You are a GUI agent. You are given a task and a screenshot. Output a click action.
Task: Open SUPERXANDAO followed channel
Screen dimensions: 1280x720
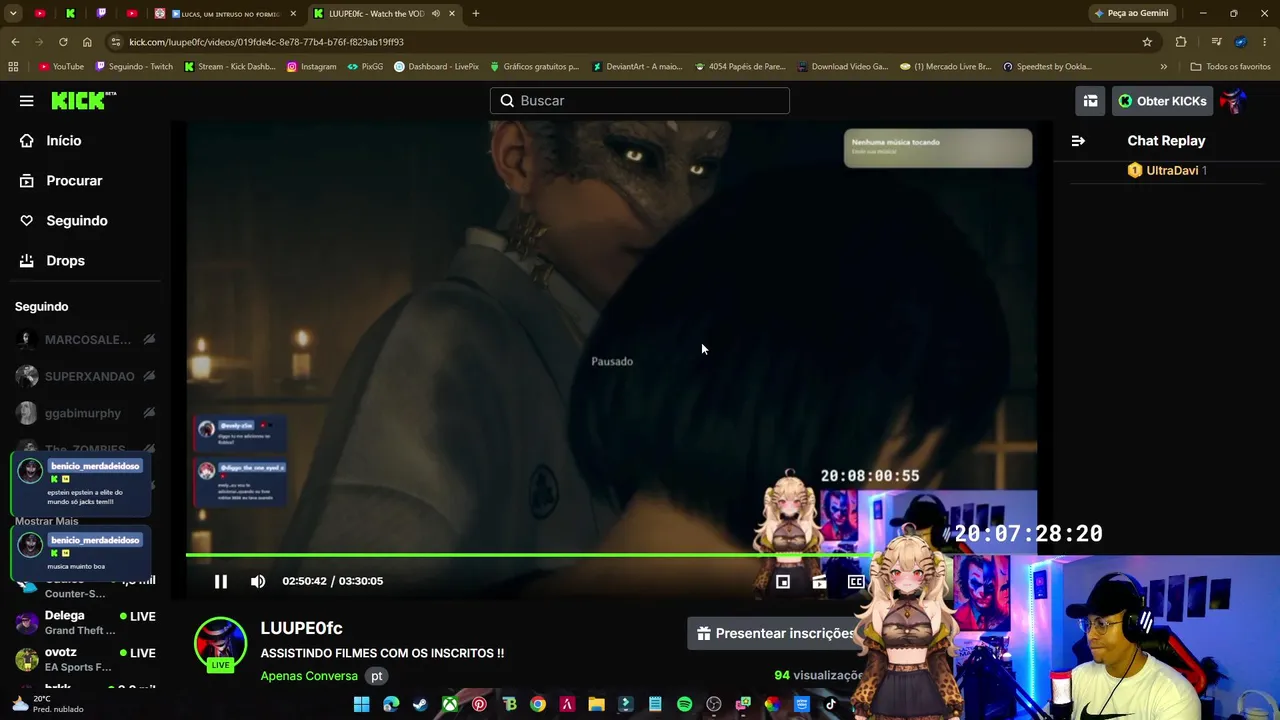click(x=85, y=377)
